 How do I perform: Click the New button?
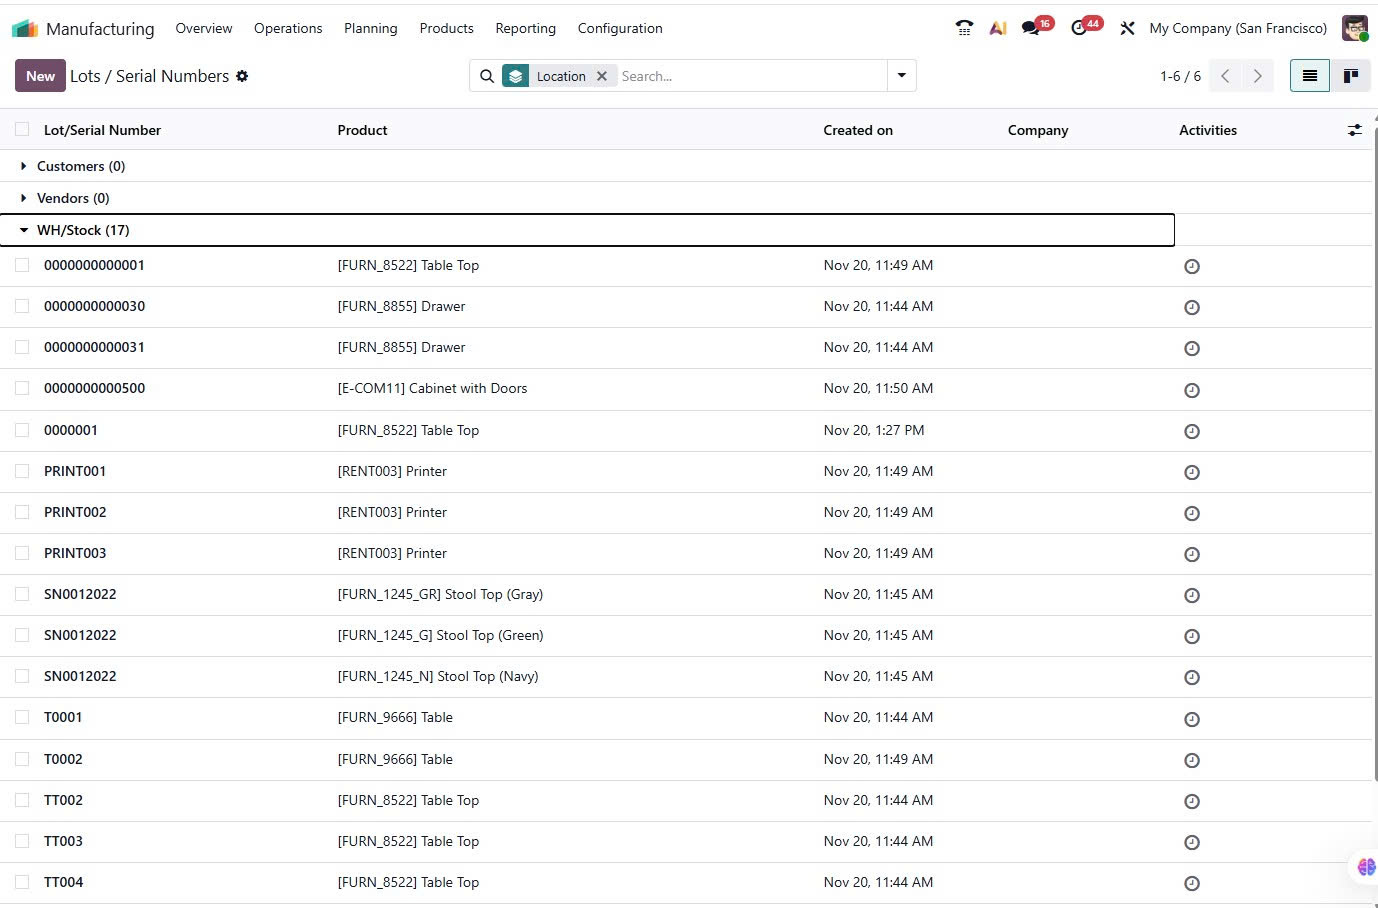point(40,76)
